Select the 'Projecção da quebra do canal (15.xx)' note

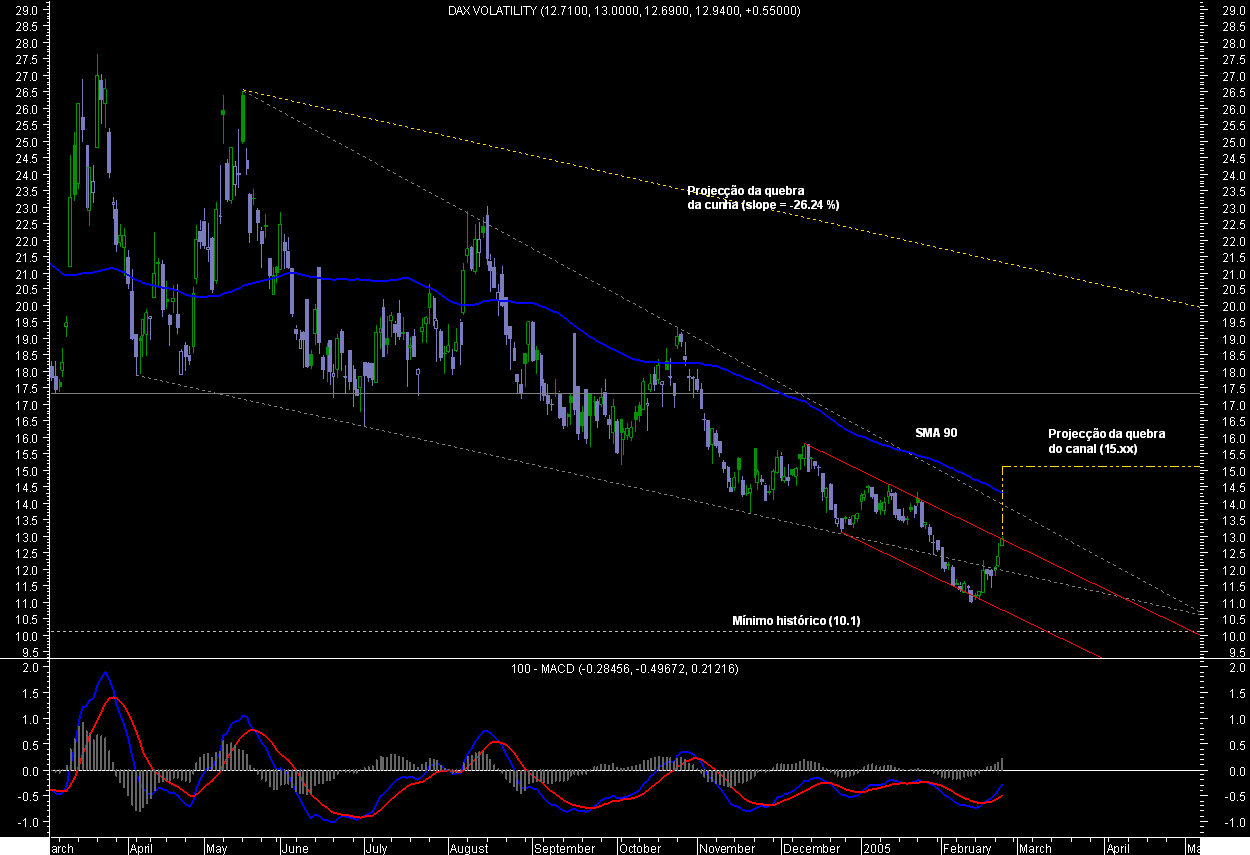tap(1107, 441)
